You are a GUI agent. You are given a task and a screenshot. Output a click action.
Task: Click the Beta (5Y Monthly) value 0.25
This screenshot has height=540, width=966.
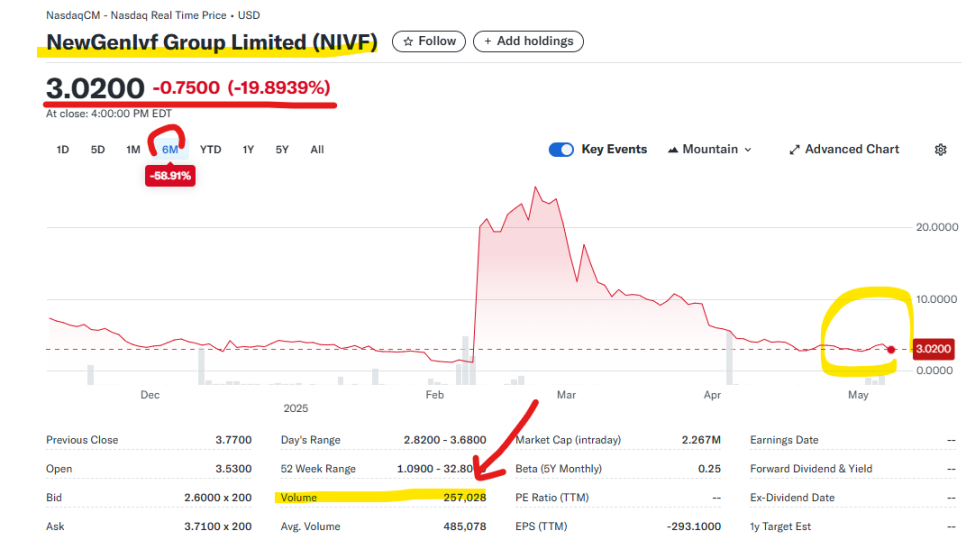point(709,469)
